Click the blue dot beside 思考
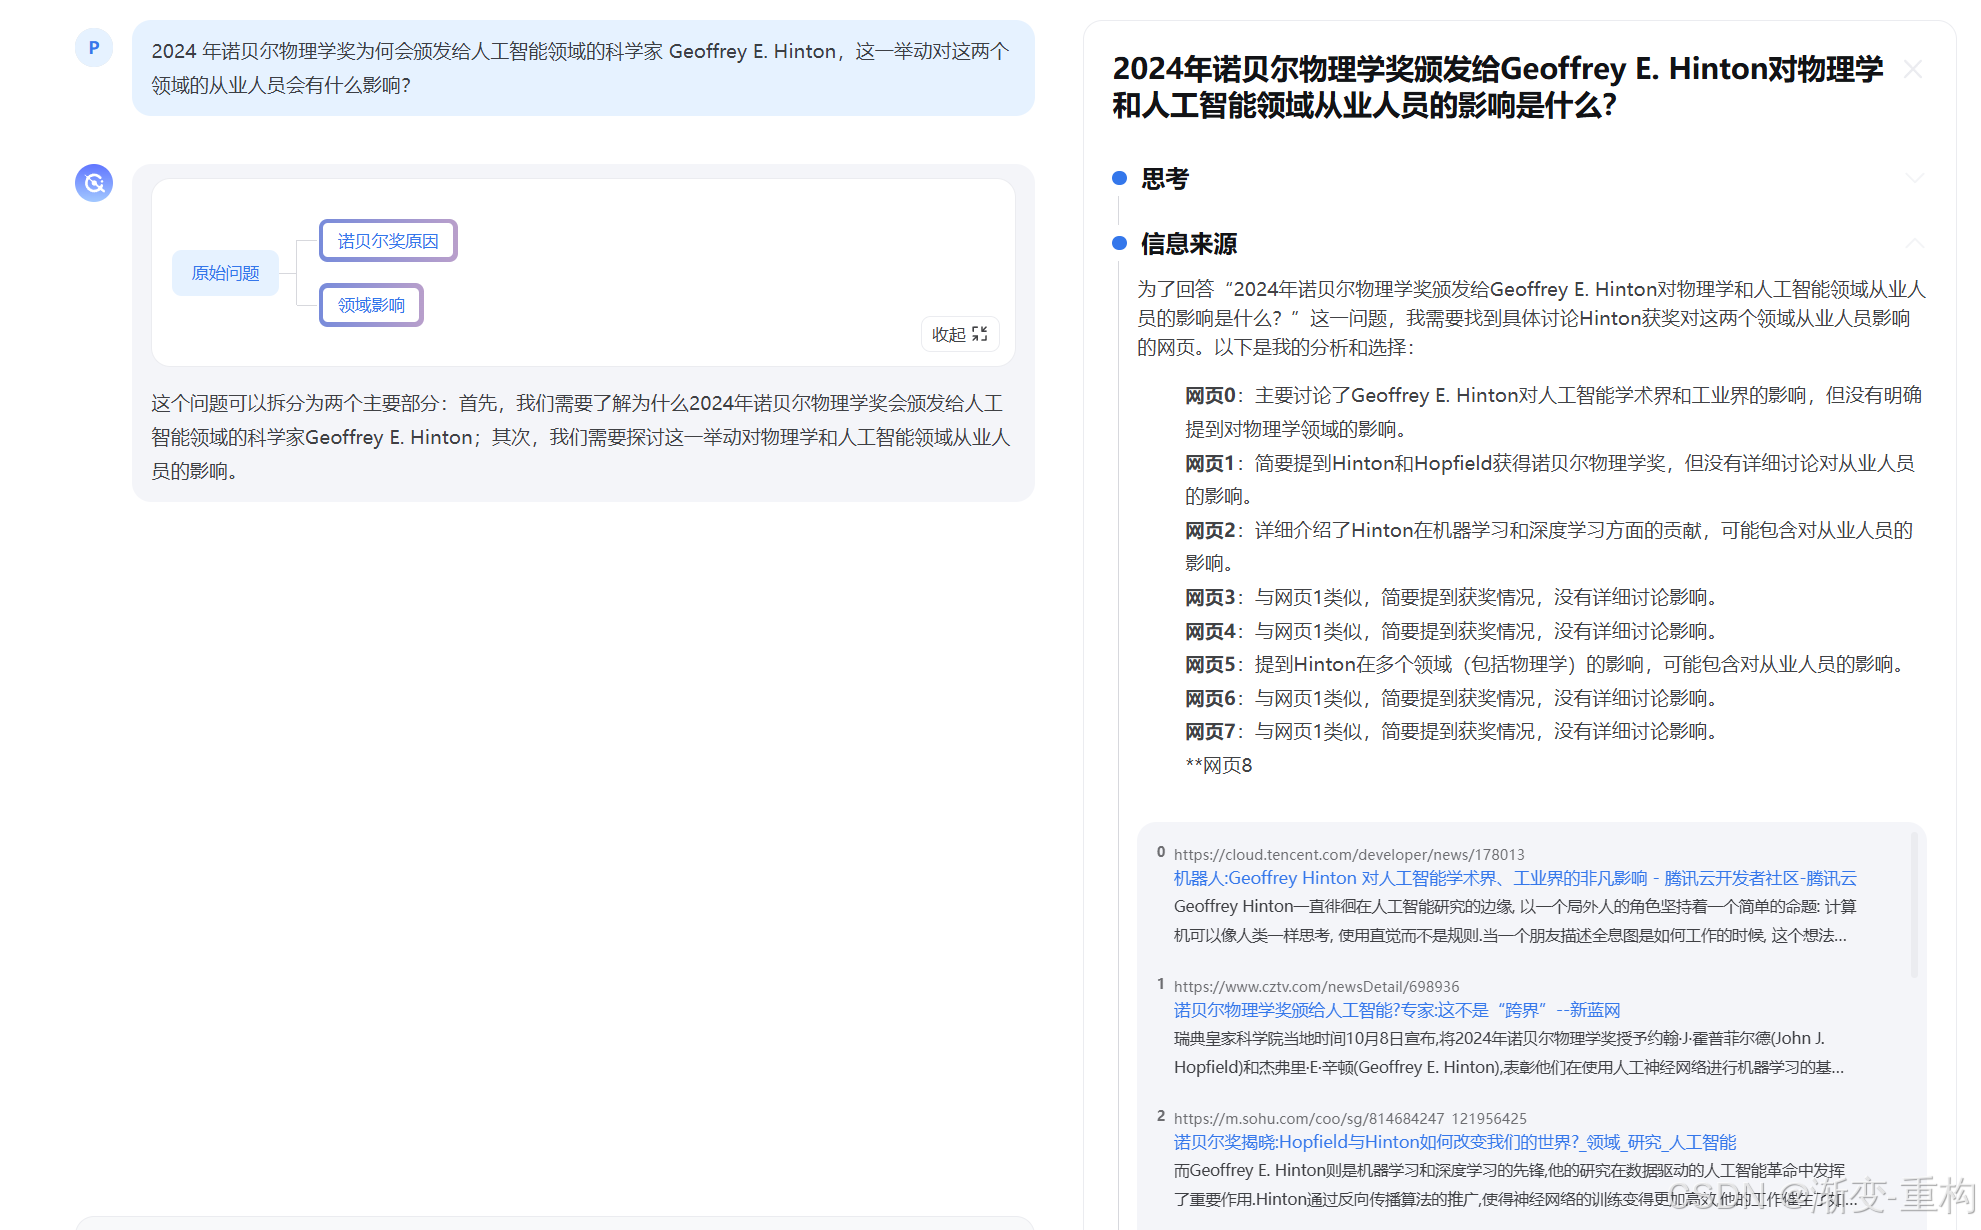1981x1230 pixels. pos(1120,179)
